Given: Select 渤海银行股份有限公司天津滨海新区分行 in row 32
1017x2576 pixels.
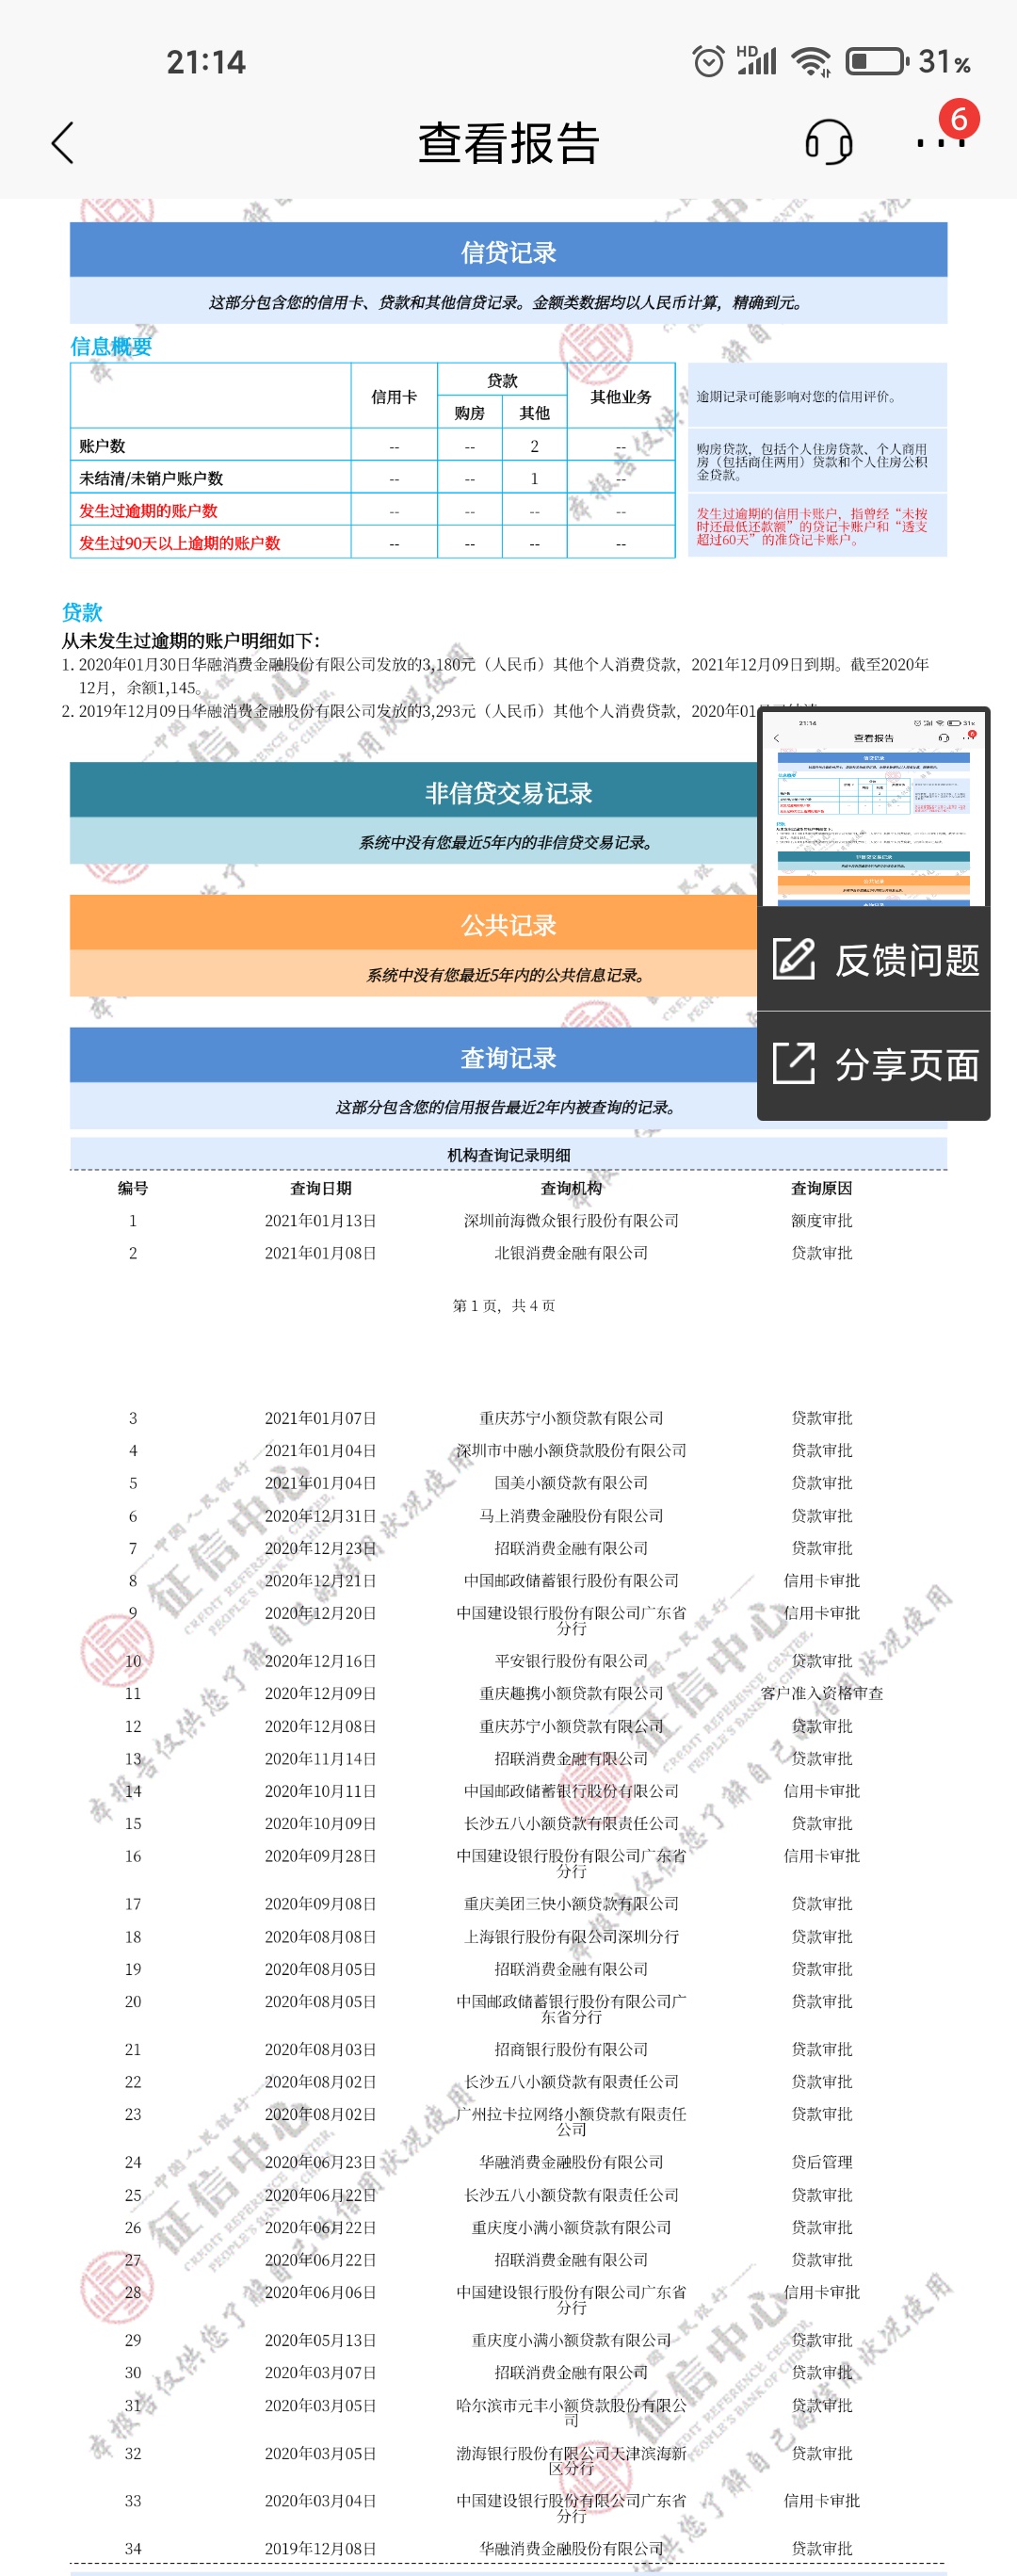Looking at the screenshot, I should click(x=571, y=2460).
